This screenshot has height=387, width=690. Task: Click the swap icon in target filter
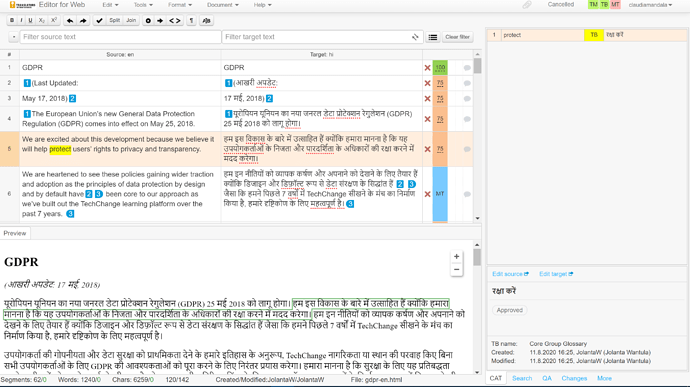[415, 37]
